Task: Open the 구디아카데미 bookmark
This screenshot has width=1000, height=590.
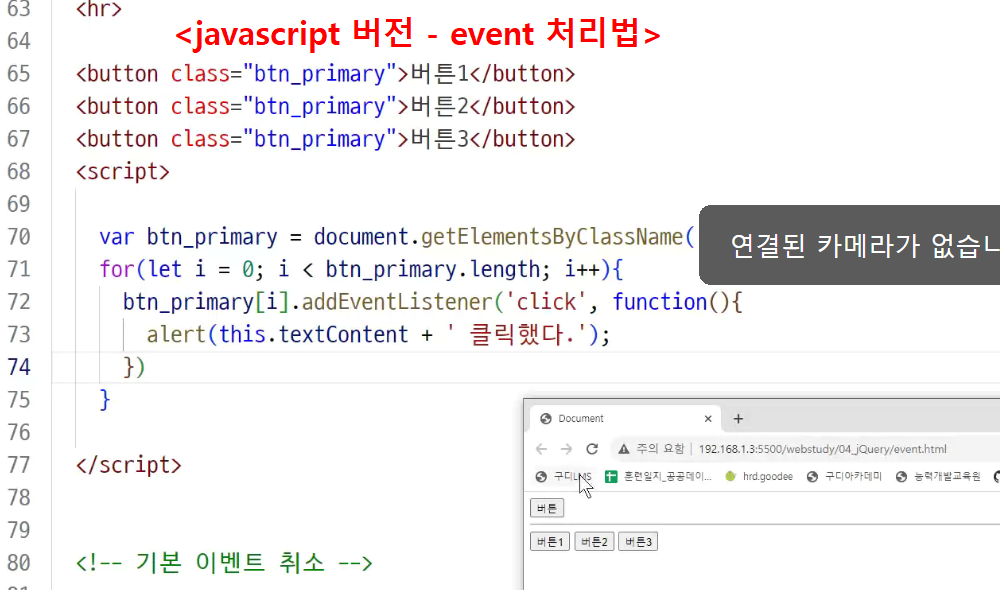Action: (844, 476)
